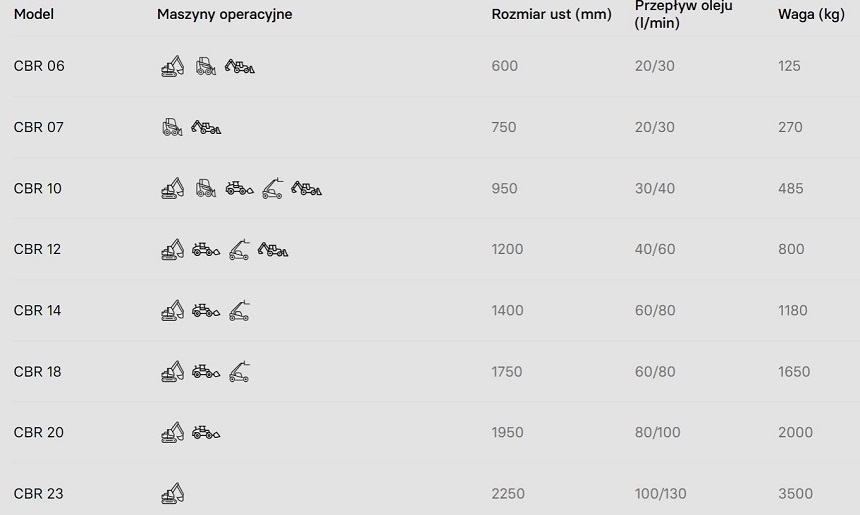Click the wheel loader icon in the CBR 20 row
860x515 pixels.
coord(205,433)
